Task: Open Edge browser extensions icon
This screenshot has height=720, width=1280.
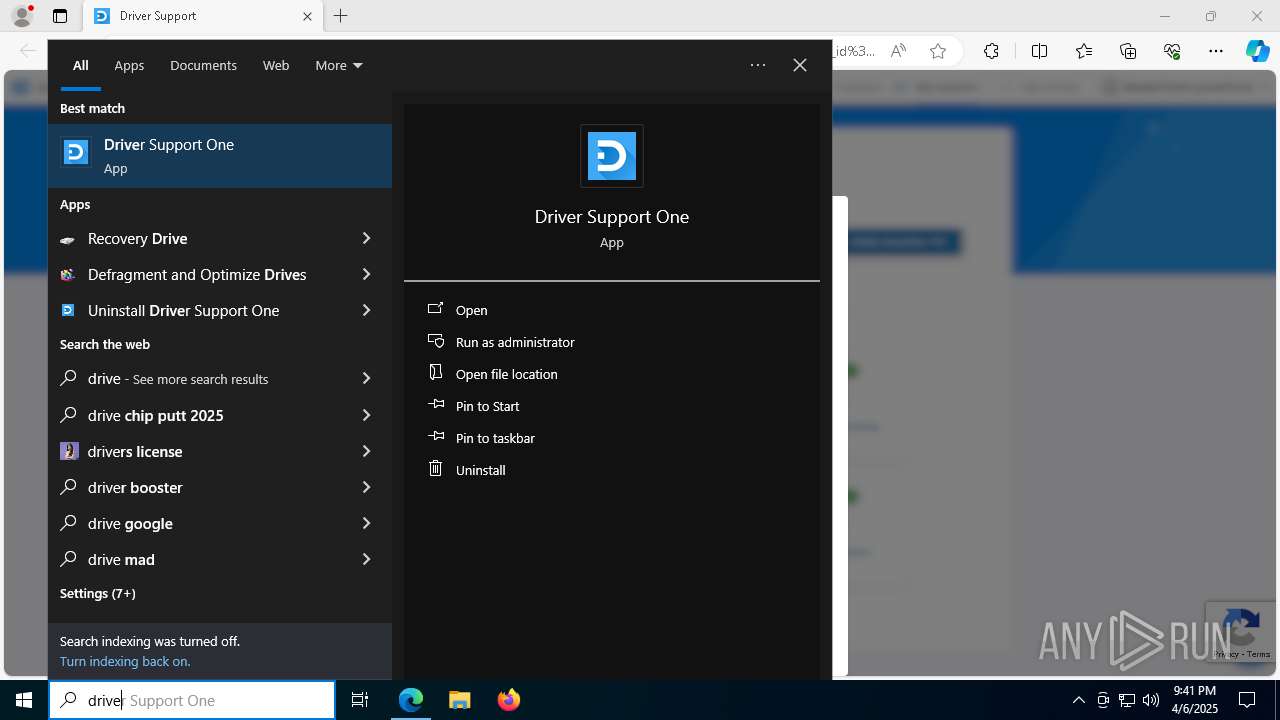Action: pos(991,51)
